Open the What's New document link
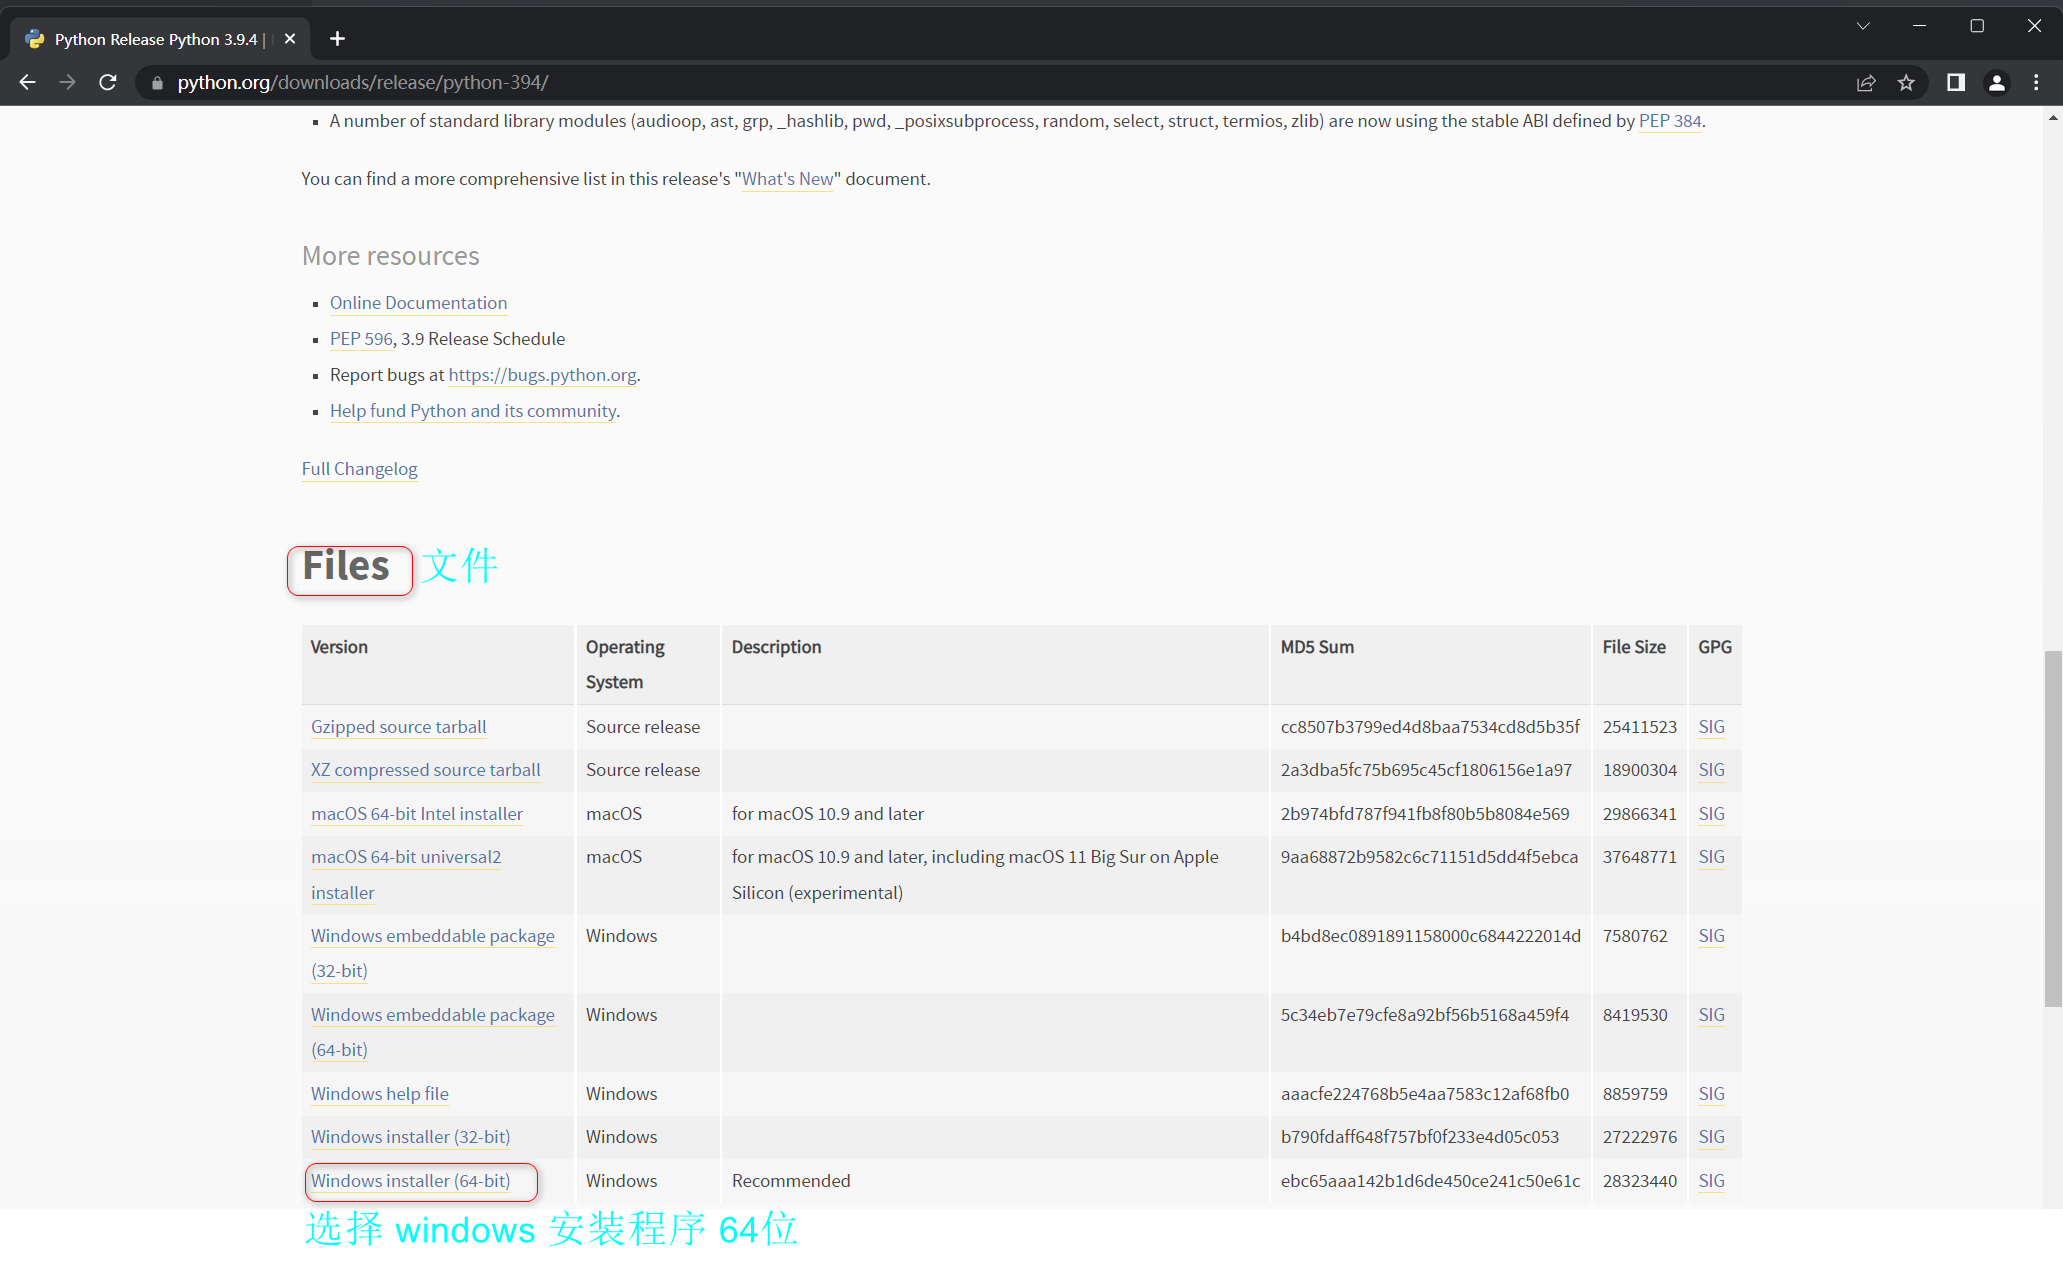 787,179
